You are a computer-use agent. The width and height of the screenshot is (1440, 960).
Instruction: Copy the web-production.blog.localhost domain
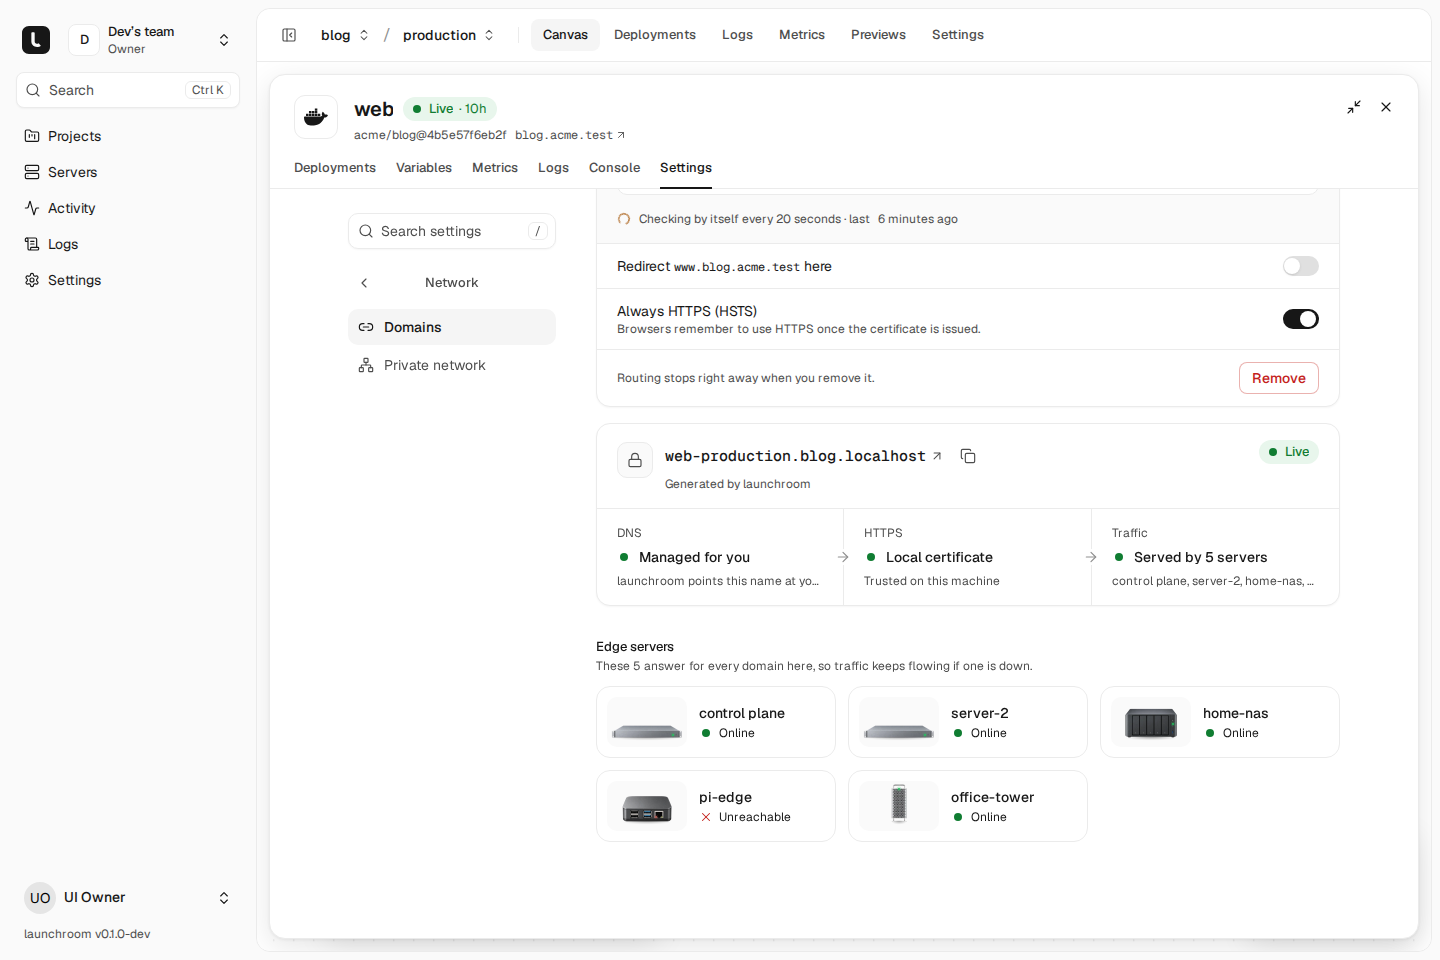click(x=968, y=456)
